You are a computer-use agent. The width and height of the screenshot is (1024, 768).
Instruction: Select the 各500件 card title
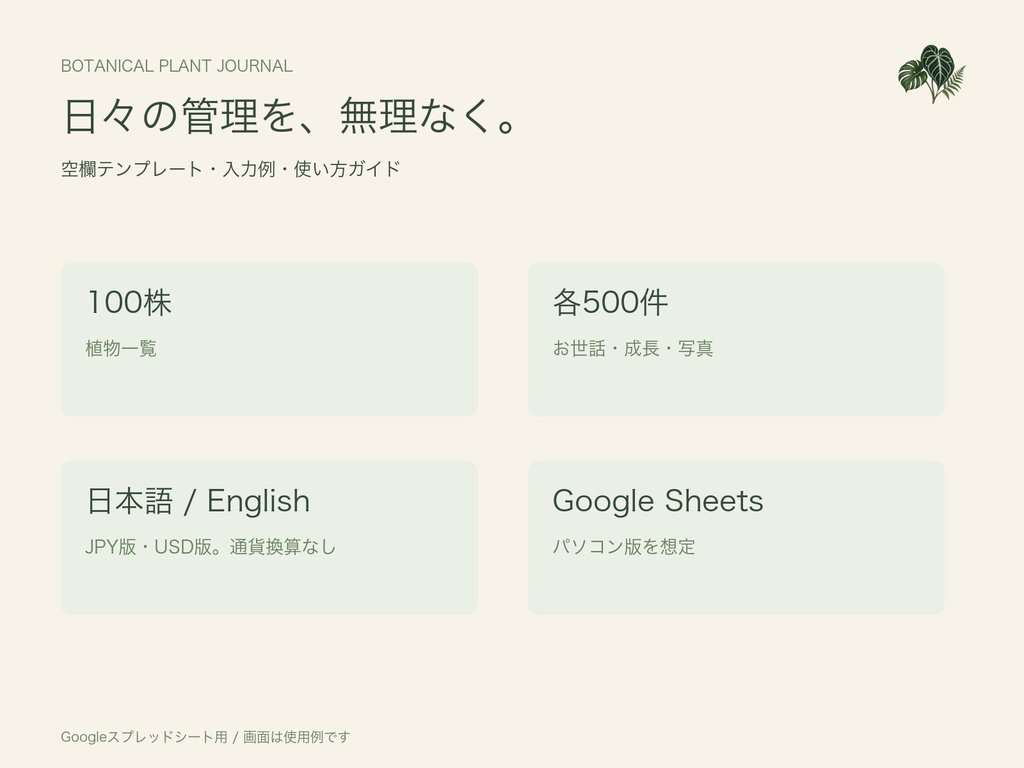(x=610, y=302)
